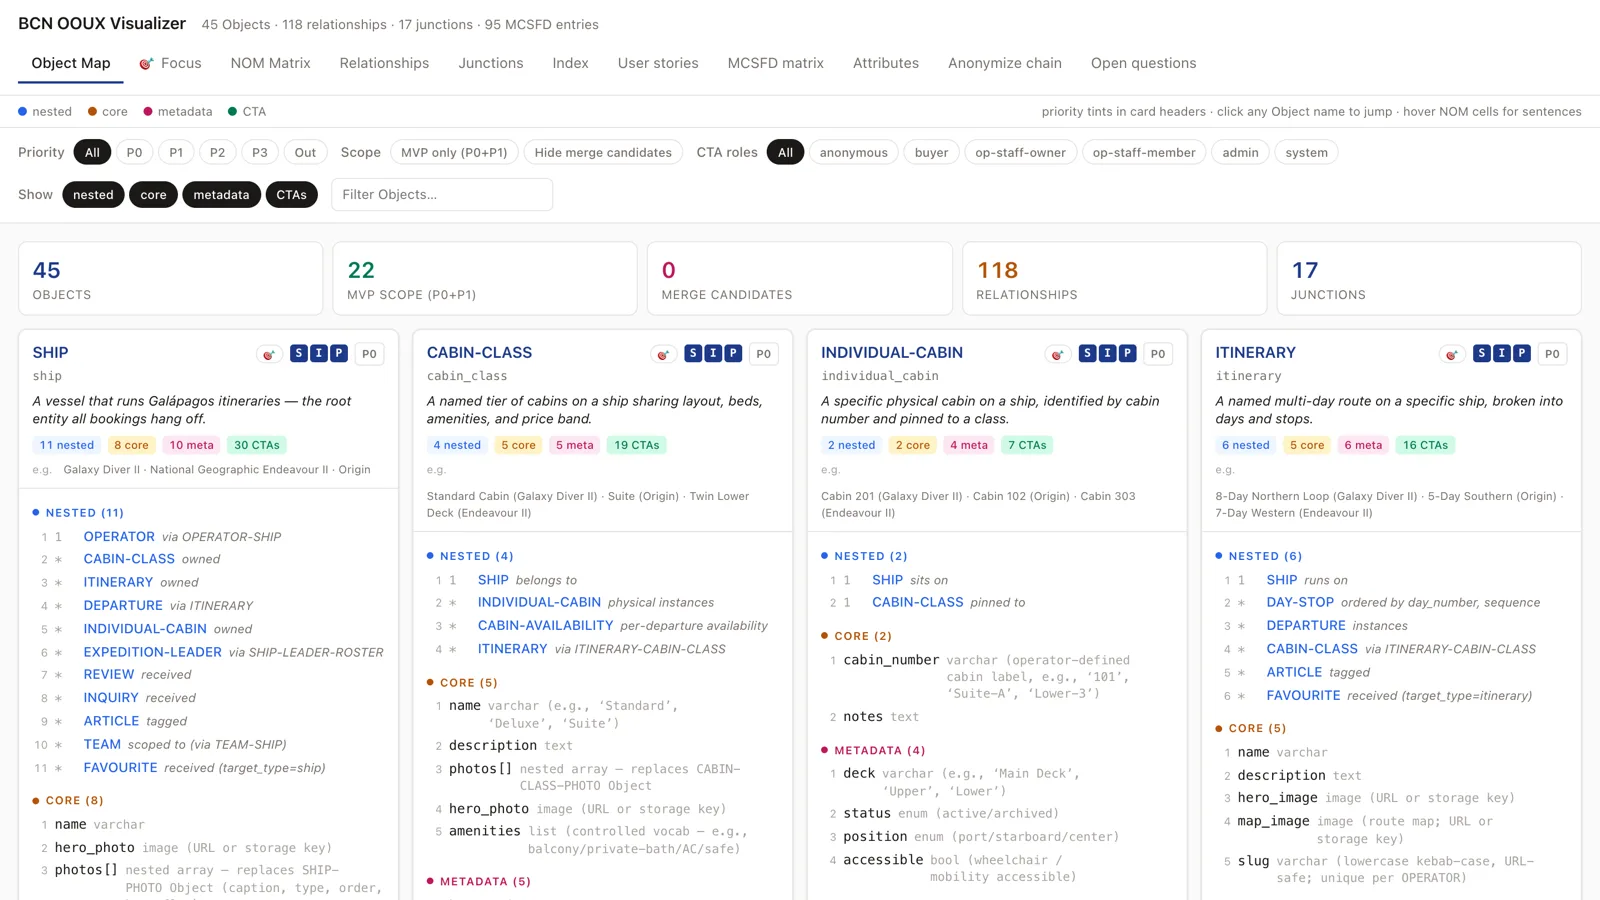
Task: Toggle the metadata show pill
Action: click(x=221, y=195)
